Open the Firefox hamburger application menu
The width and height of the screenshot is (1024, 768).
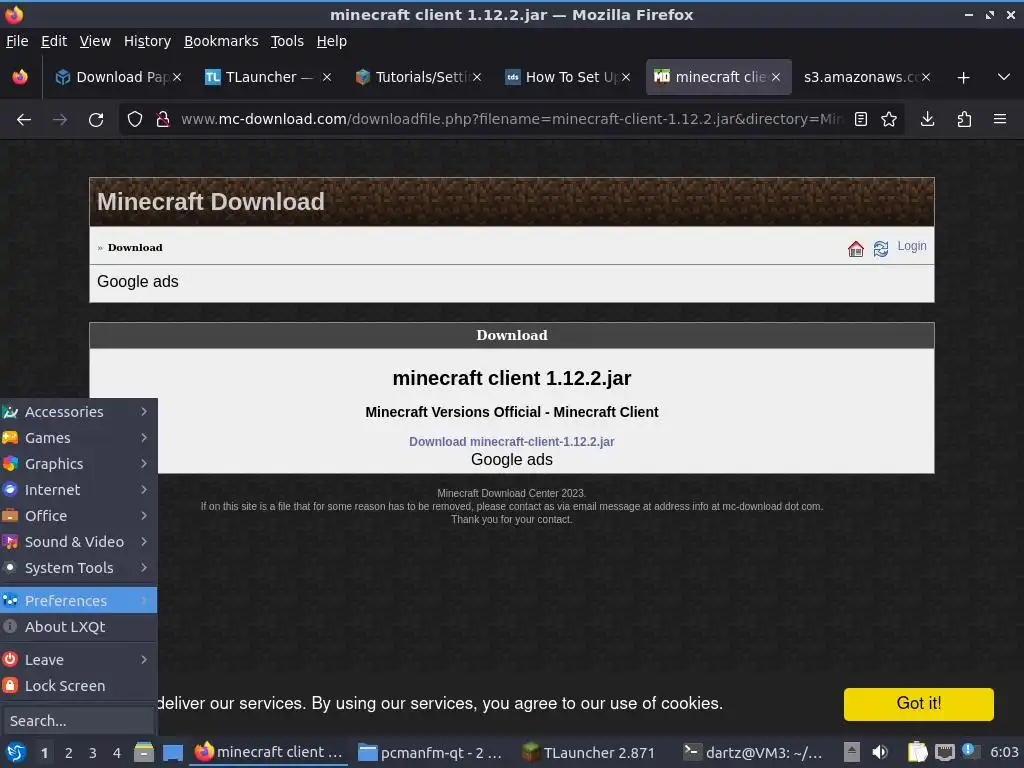pos(1000,120)
